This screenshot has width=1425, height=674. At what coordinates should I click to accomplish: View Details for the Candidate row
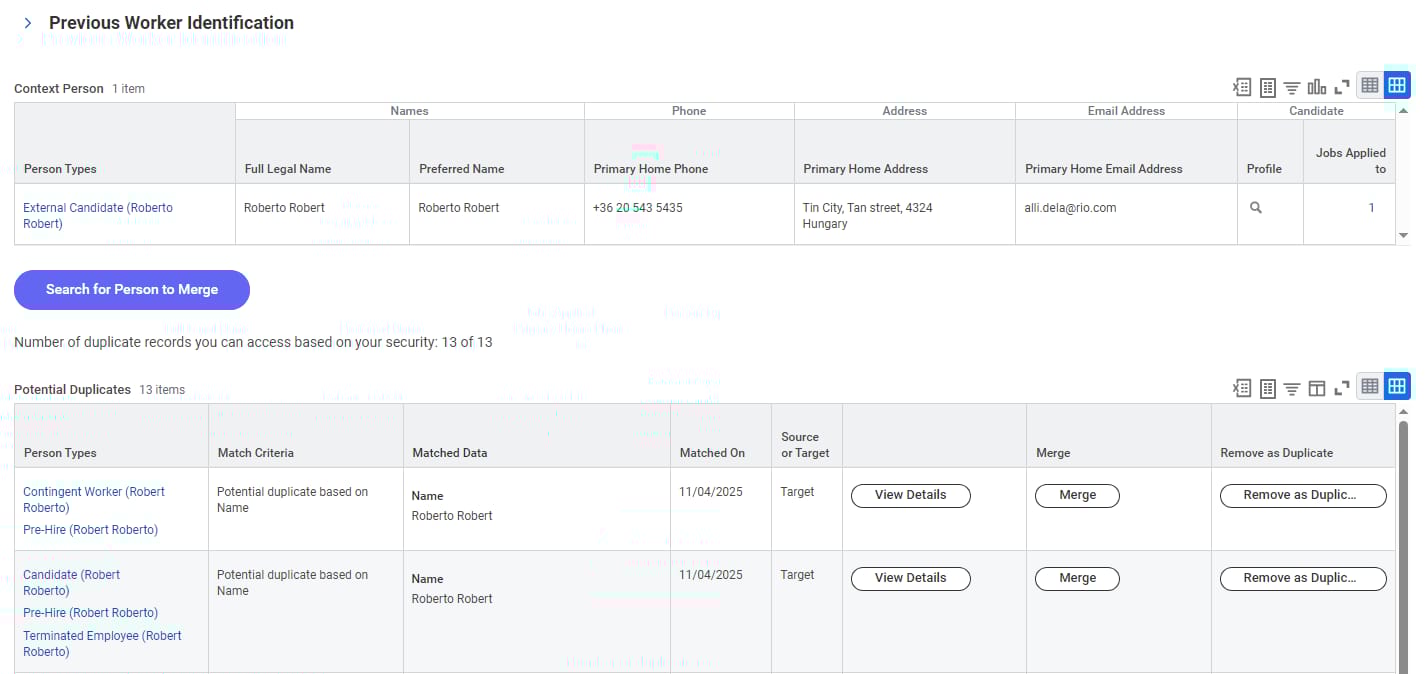pyautogui.click(x=910, y=578)
